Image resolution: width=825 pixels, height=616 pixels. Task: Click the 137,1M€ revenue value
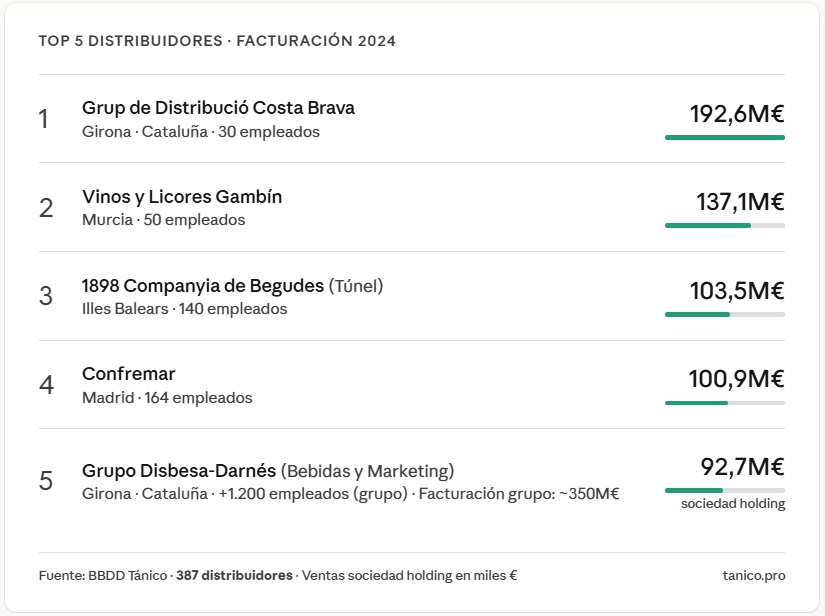click(740, 202)
